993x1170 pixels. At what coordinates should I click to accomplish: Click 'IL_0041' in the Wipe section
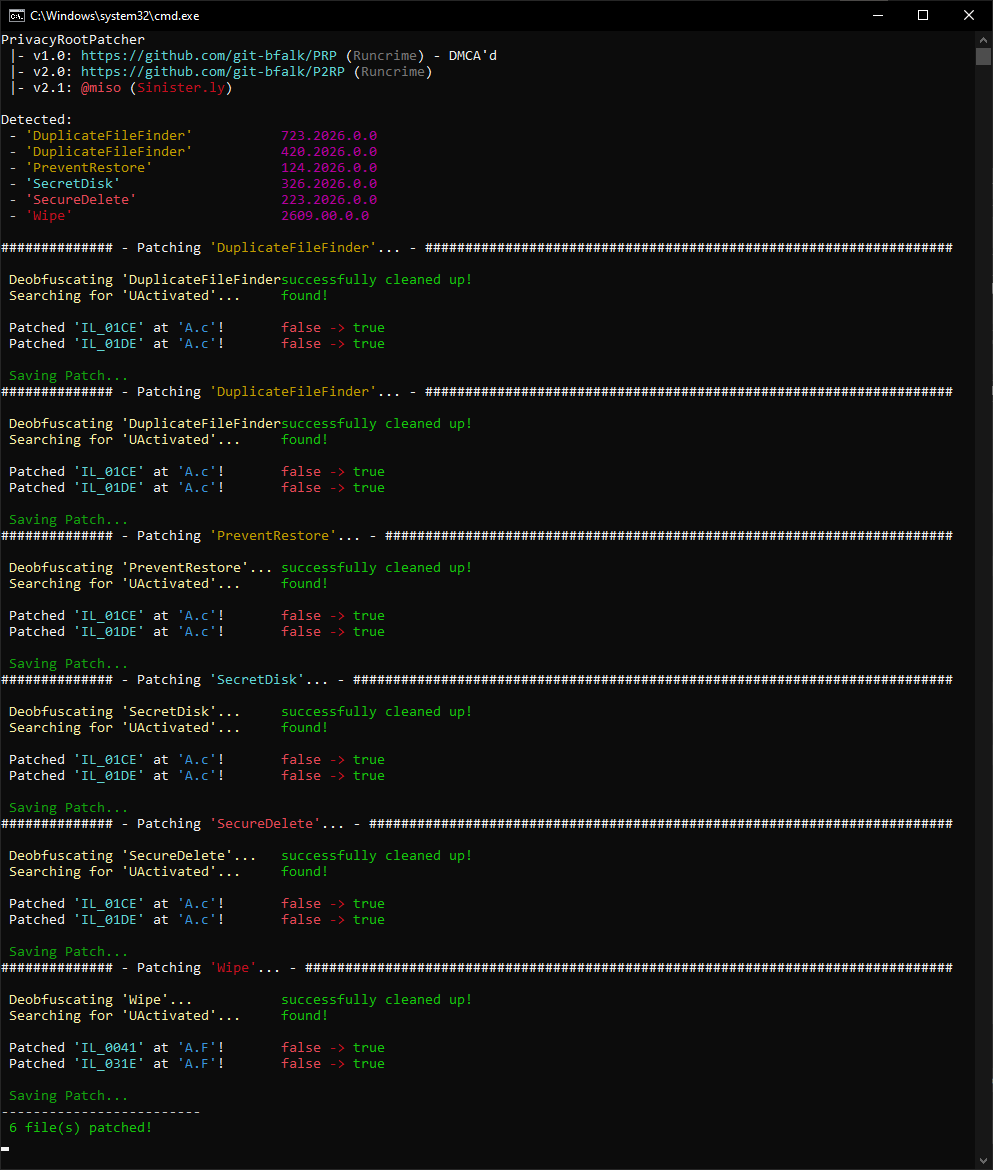pos(109,1048)
